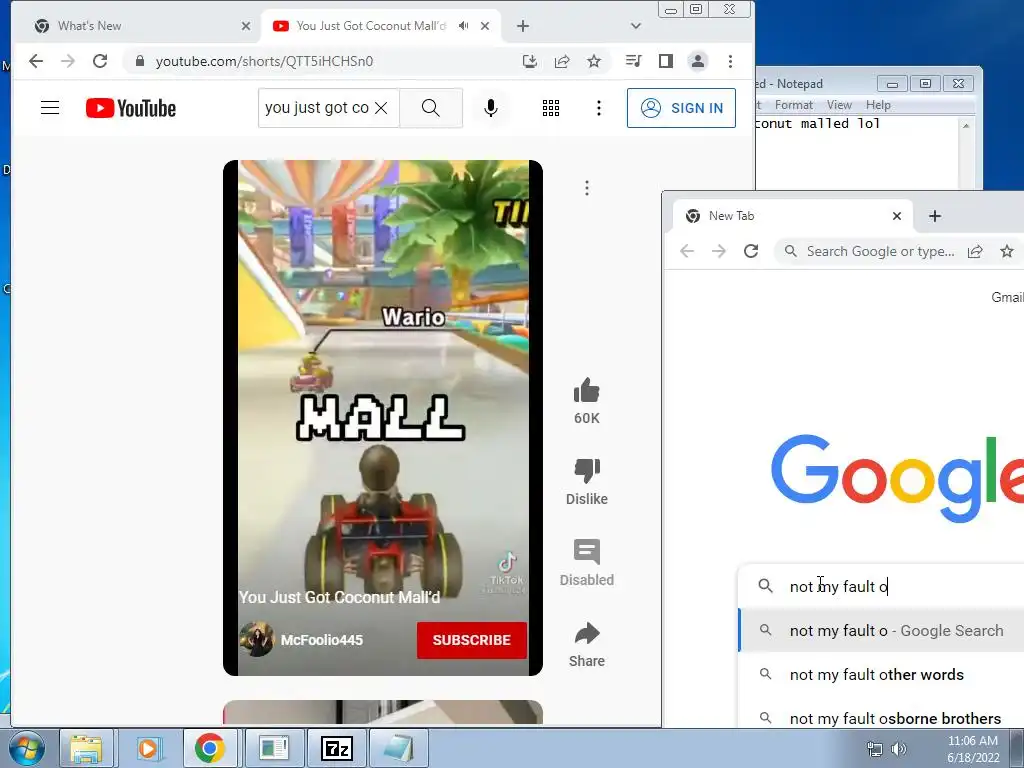Bookmark the New Tab page
The image size is (1024, 768).
coord(1007,251)
